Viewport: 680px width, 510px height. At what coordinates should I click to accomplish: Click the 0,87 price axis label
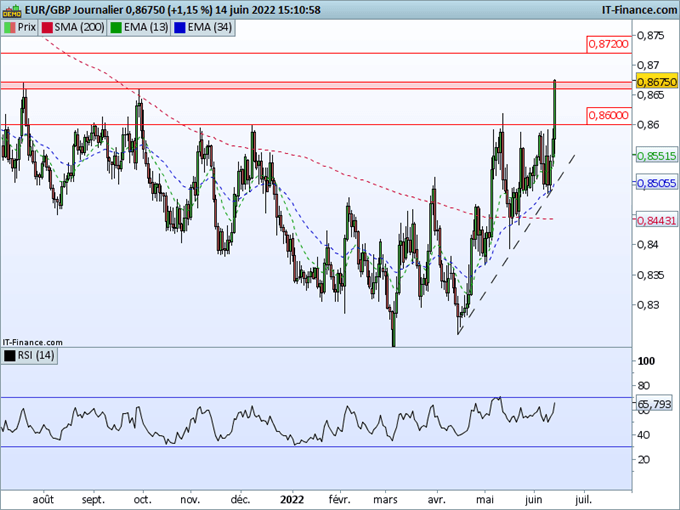647,65
